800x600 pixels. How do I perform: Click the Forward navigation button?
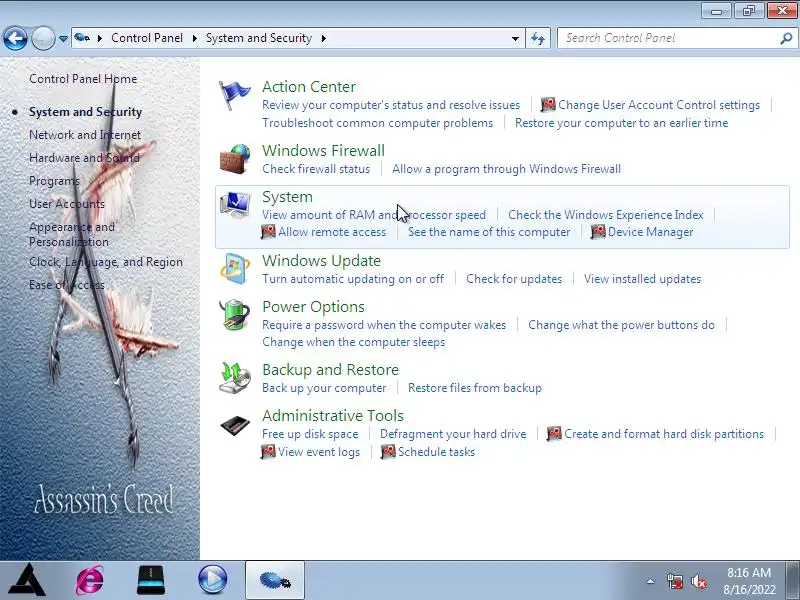coord(43,38)
